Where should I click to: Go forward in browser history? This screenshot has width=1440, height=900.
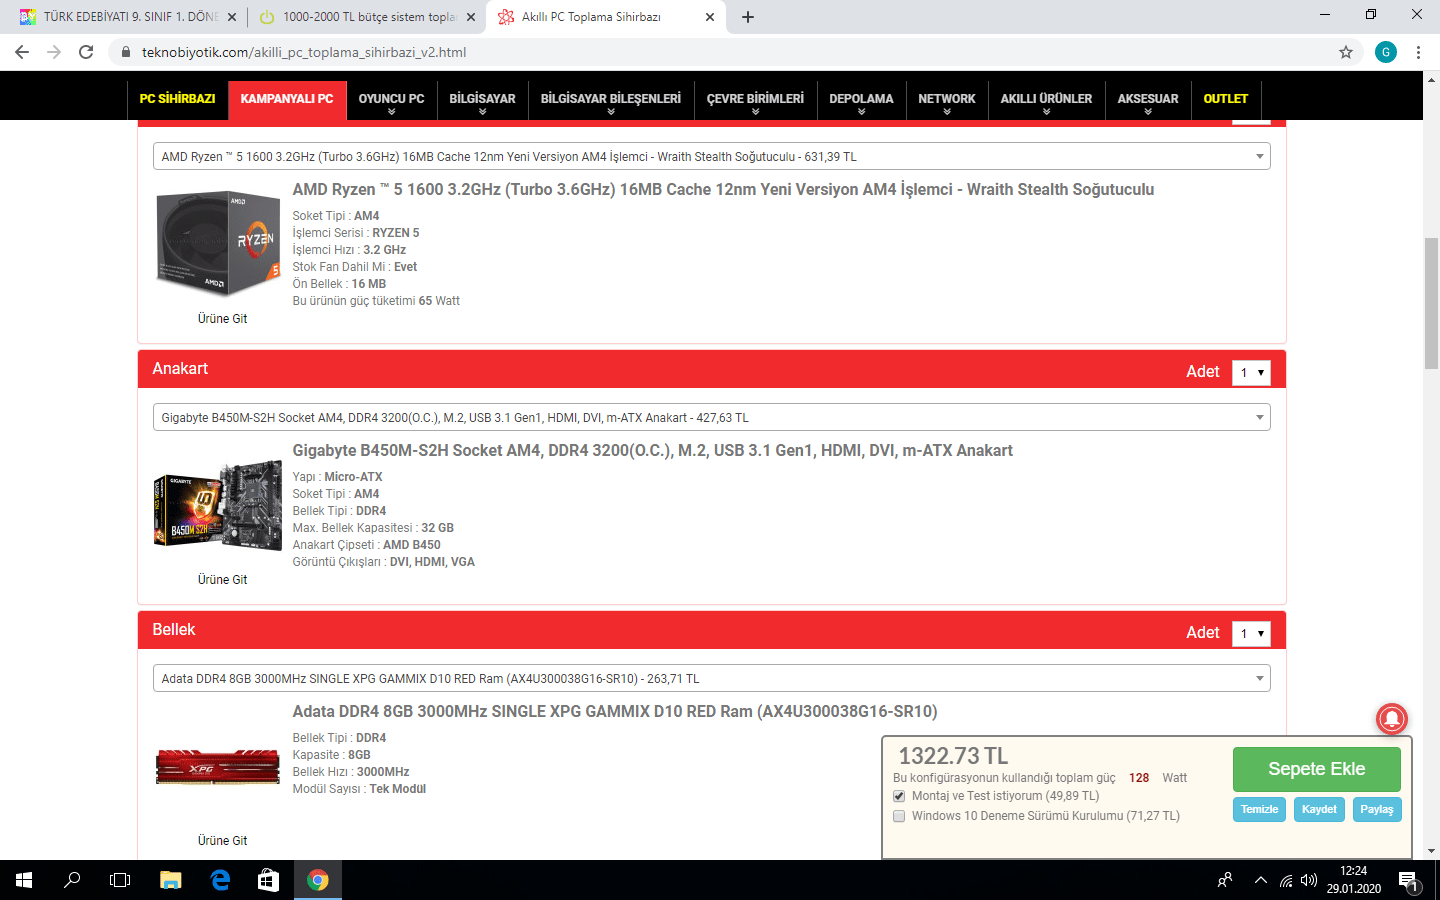pos(54,52)
